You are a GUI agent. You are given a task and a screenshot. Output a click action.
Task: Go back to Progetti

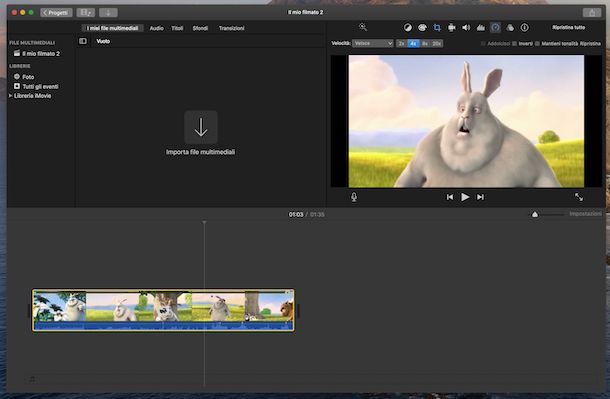(56, 12)
